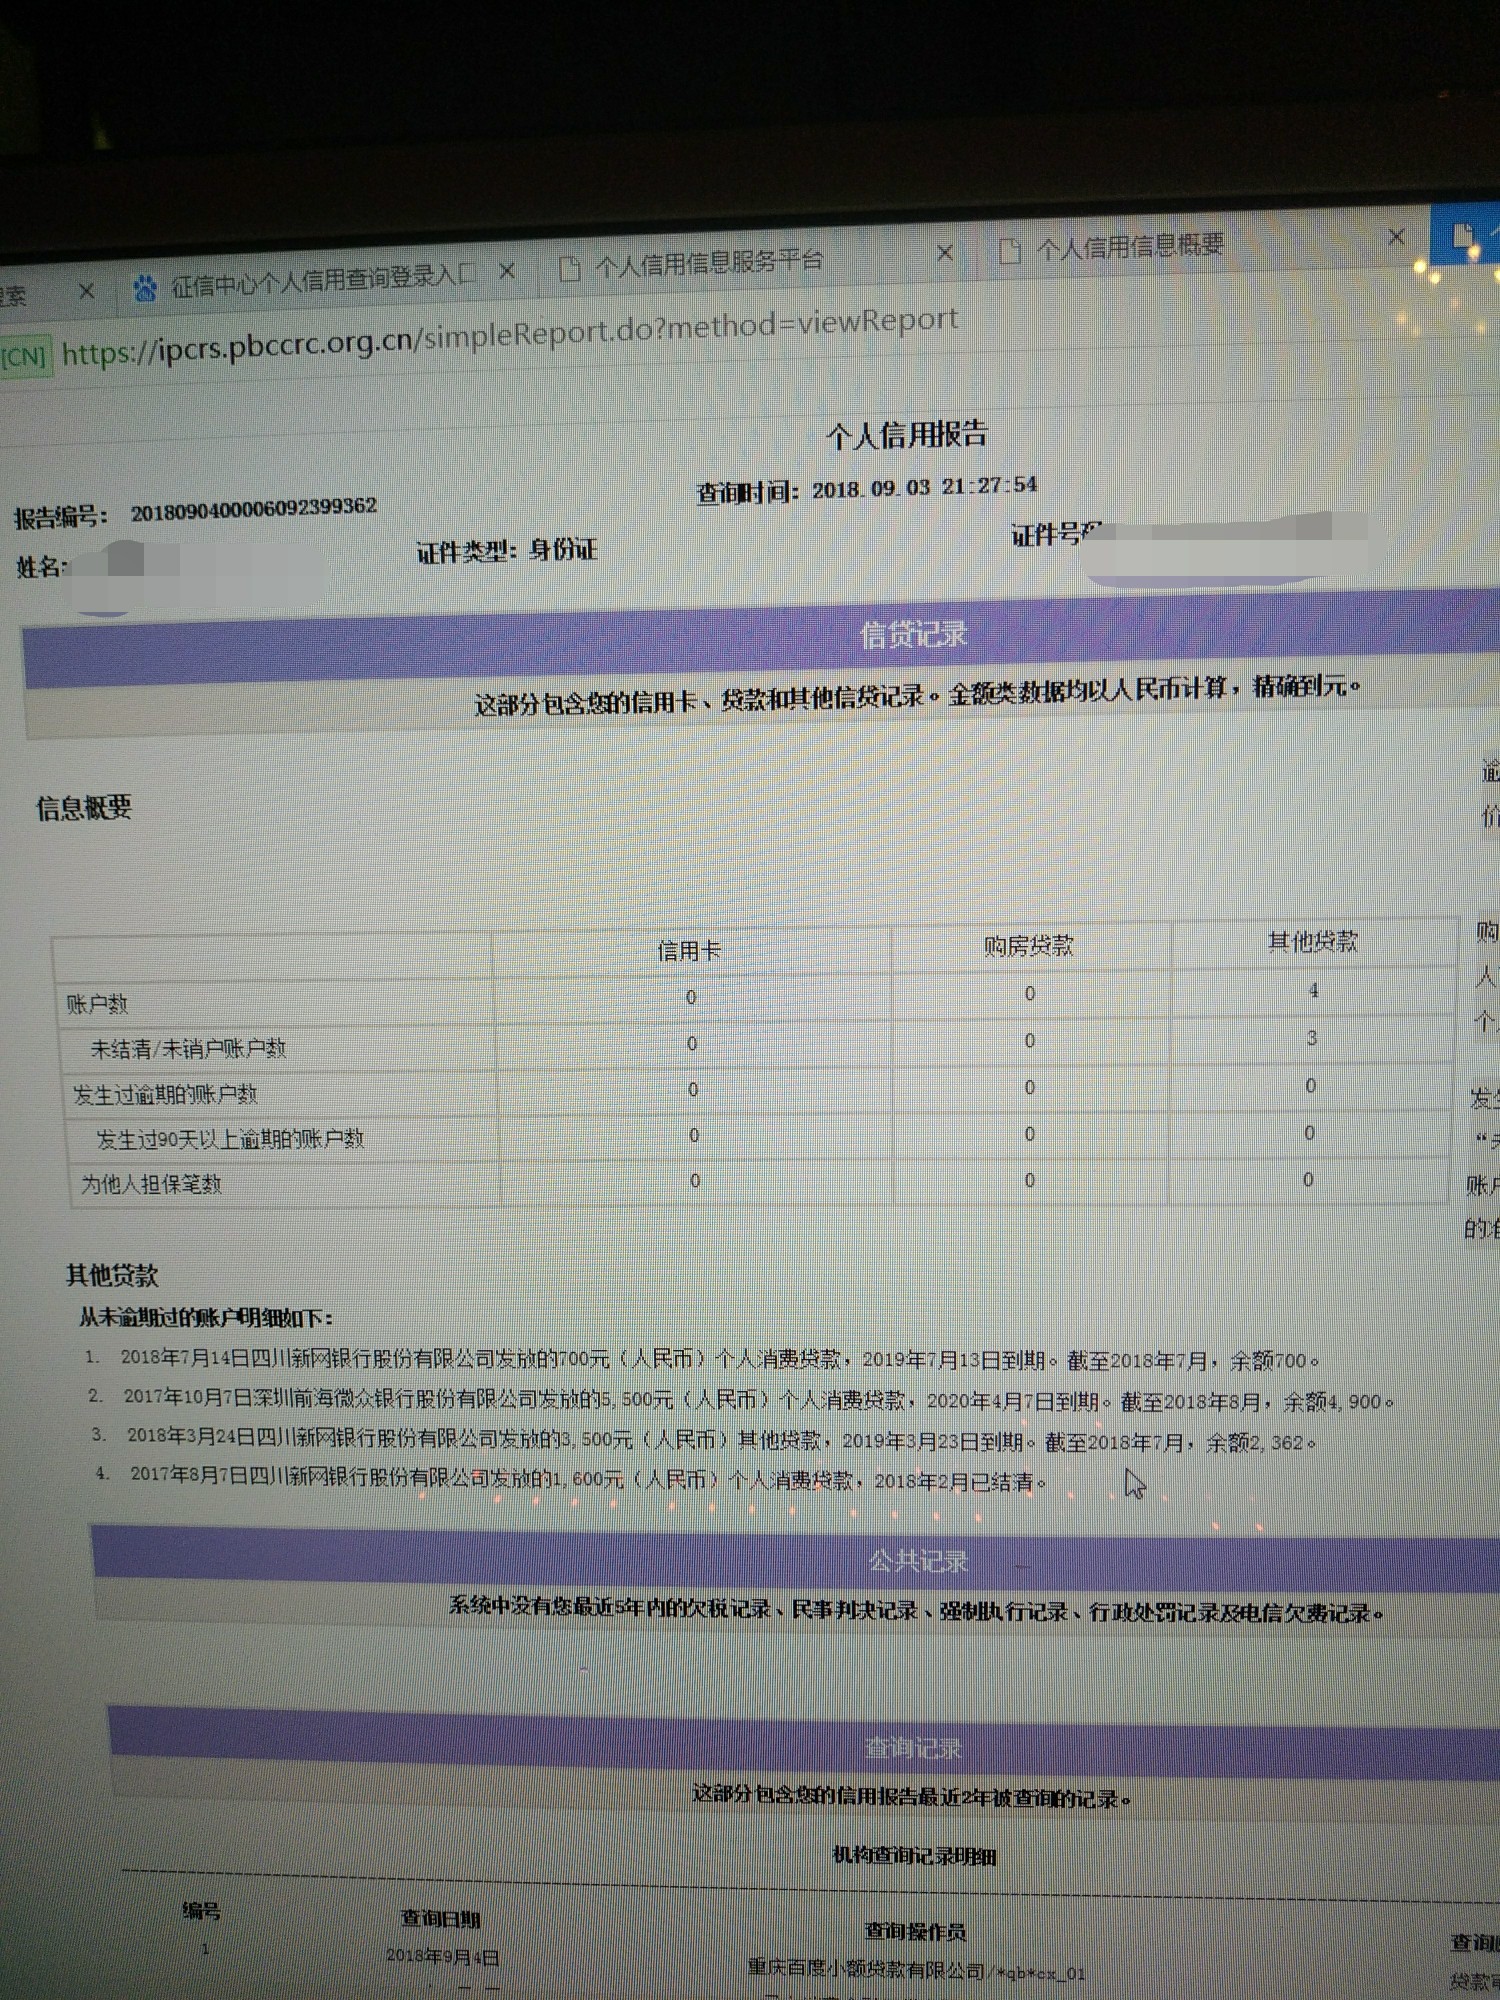
Task: Click the 查询日期 column header
Action: pyautogui.click(x=440, y=1918)
